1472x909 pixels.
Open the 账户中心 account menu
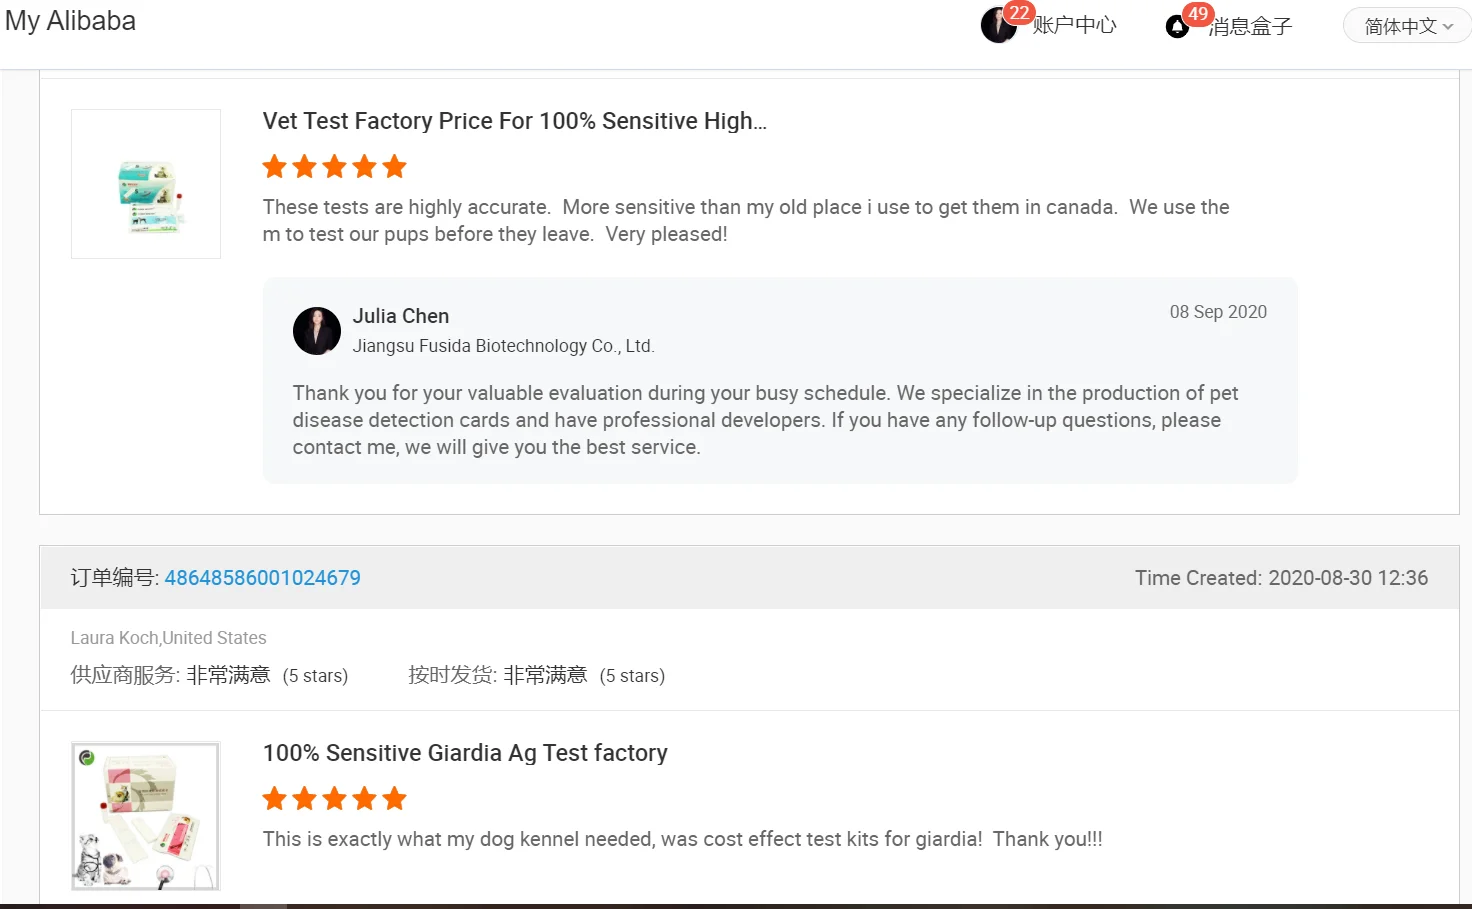[1074, 26]
